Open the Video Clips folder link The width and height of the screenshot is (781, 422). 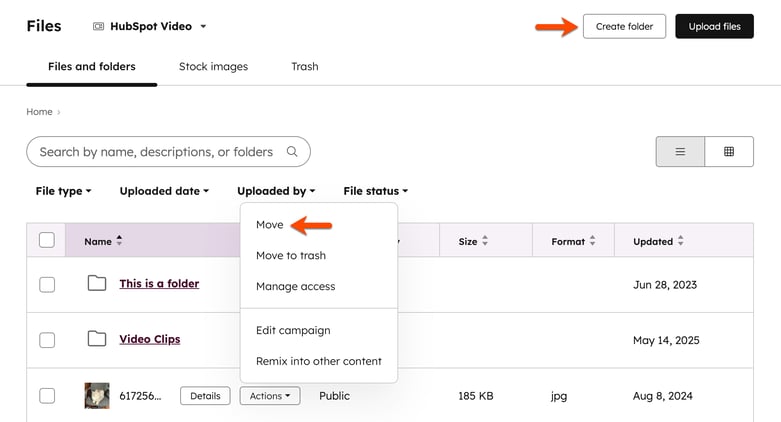(150, 339)
